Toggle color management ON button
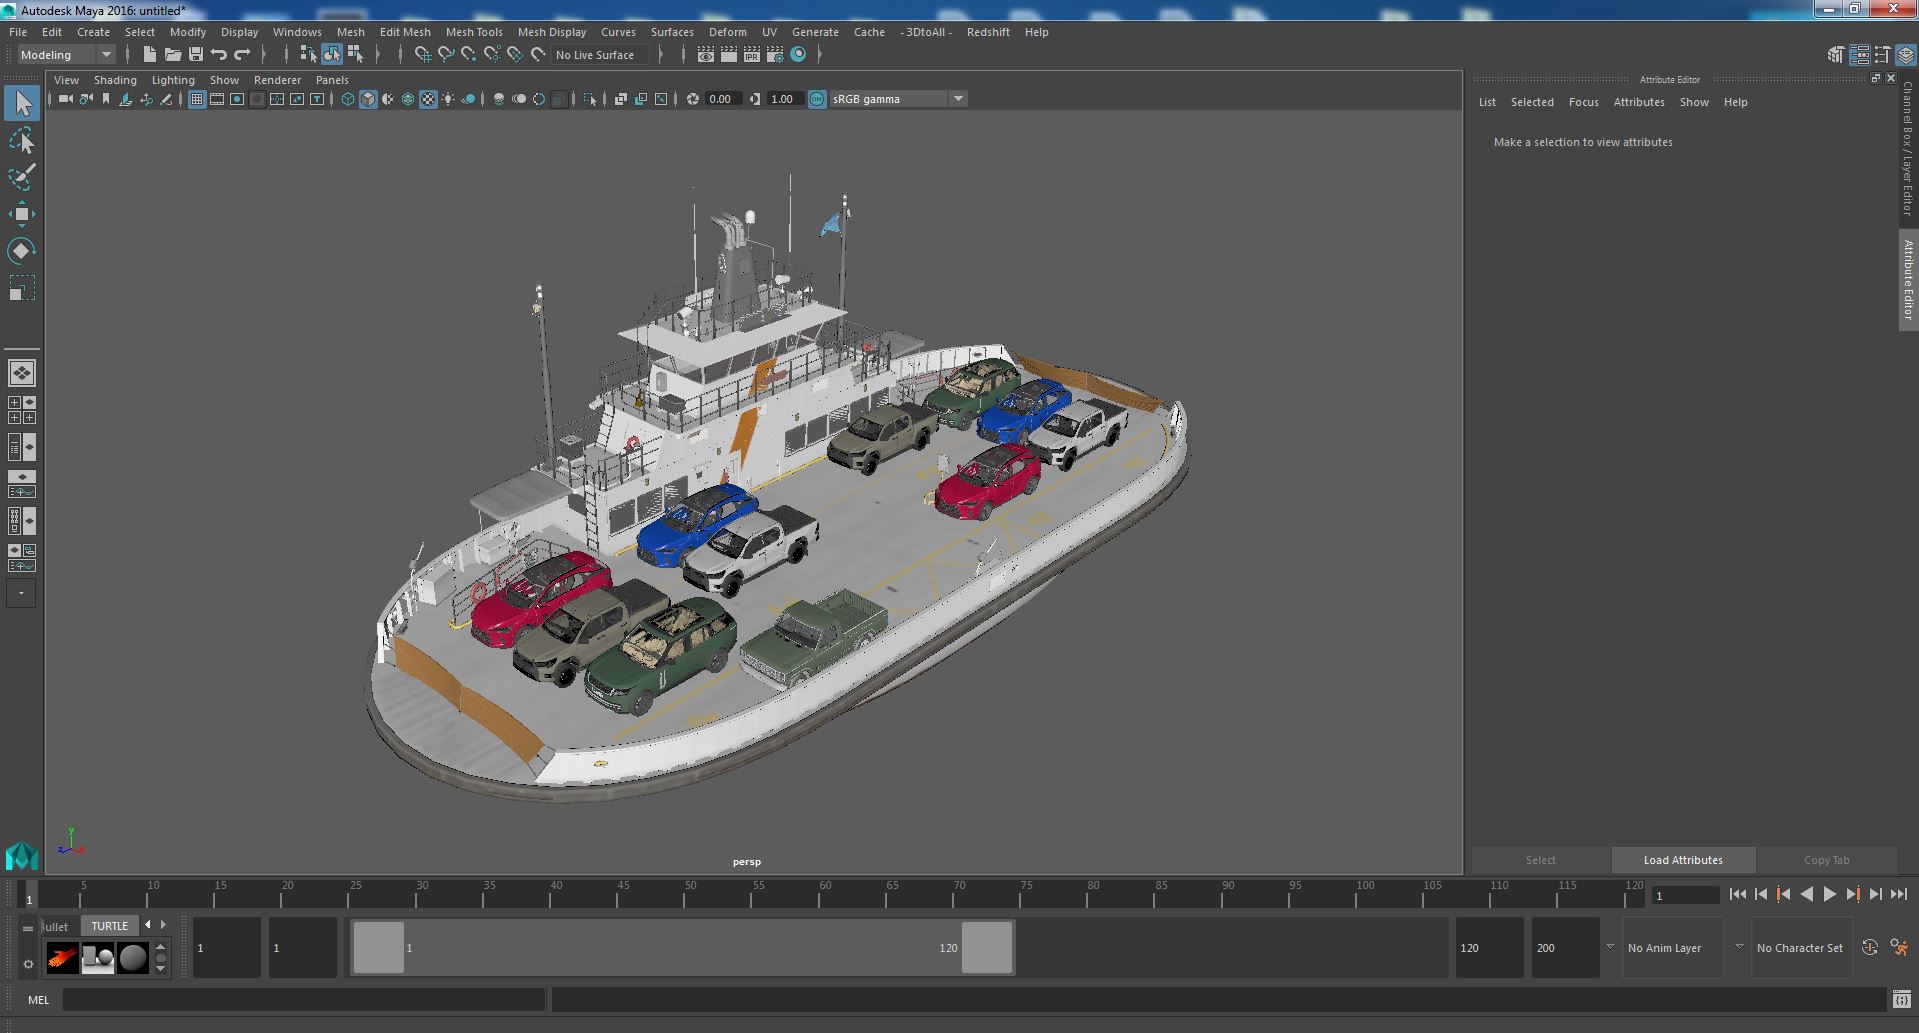The width and height of the screenshot is (1919, 1033). (817, 99)
